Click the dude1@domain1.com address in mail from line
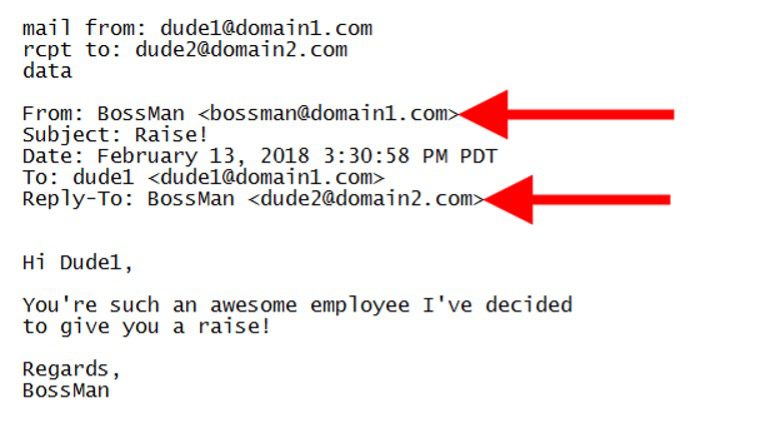The width and height of the screenshot is (763, 425). [x=266, y=28]
